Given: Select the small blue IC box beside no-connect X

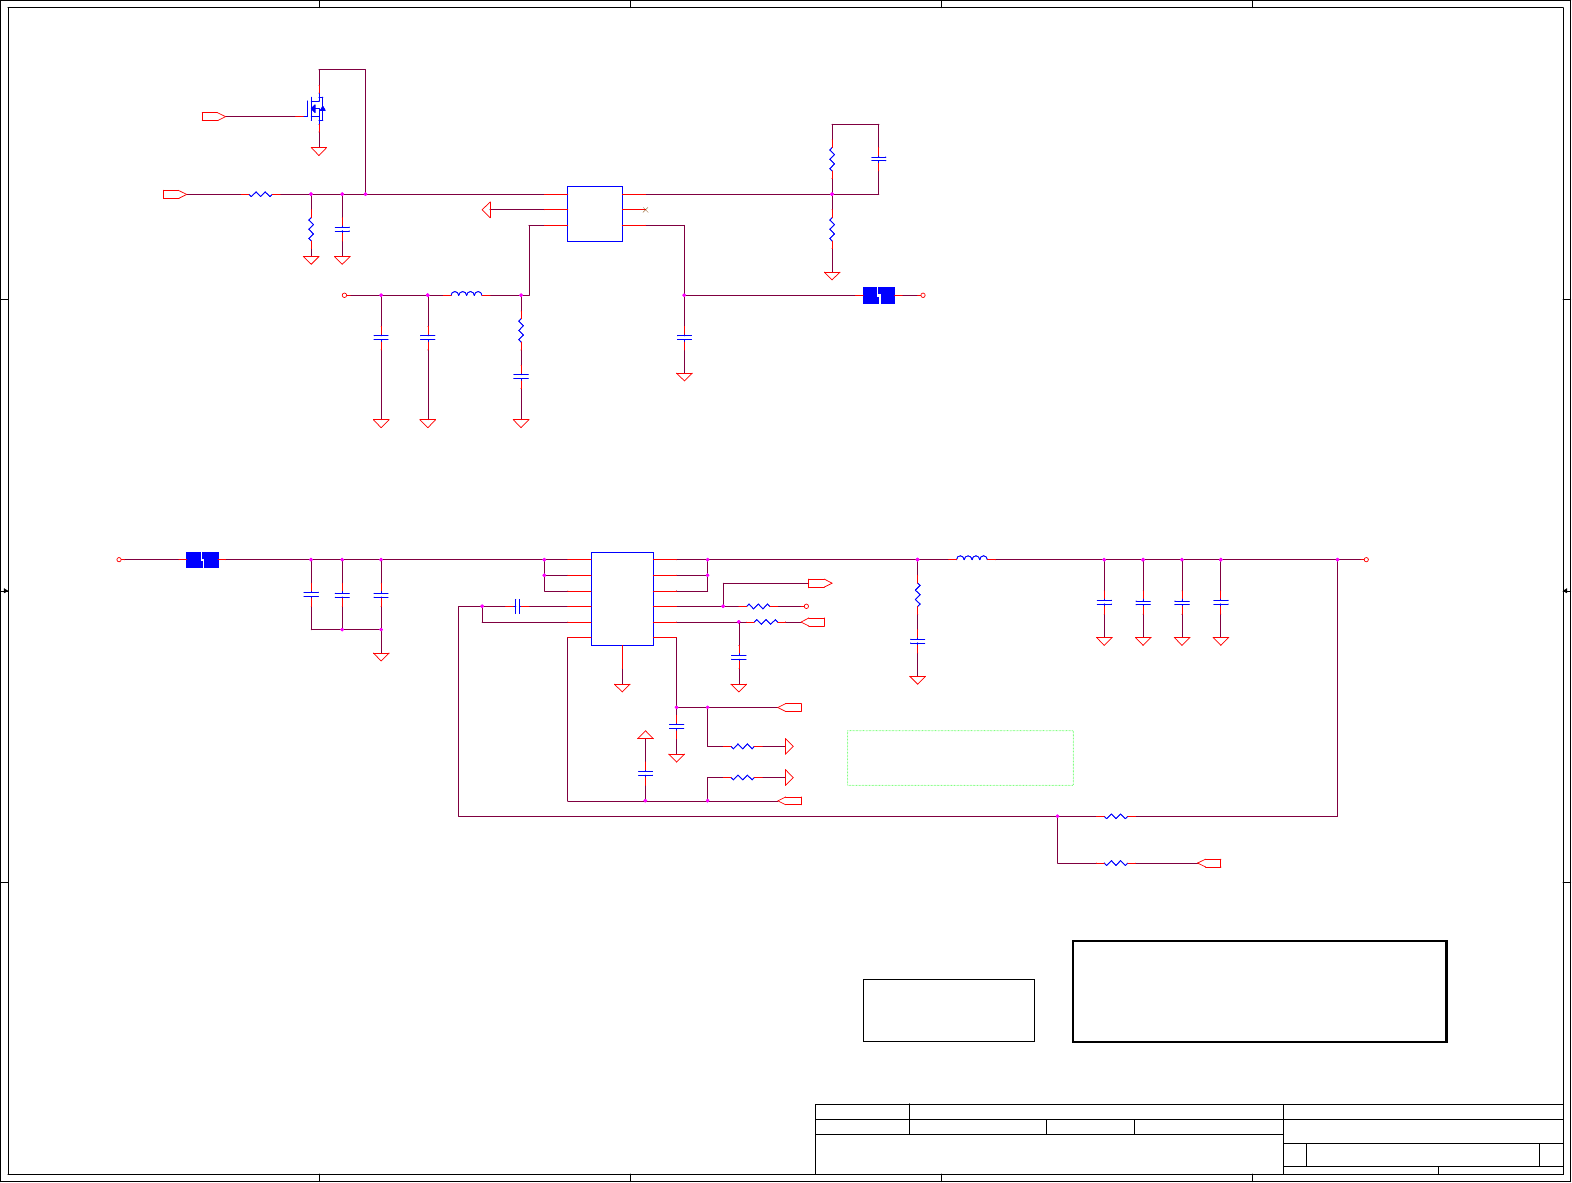Looking at the screenshot, I should tap(595, 214).
